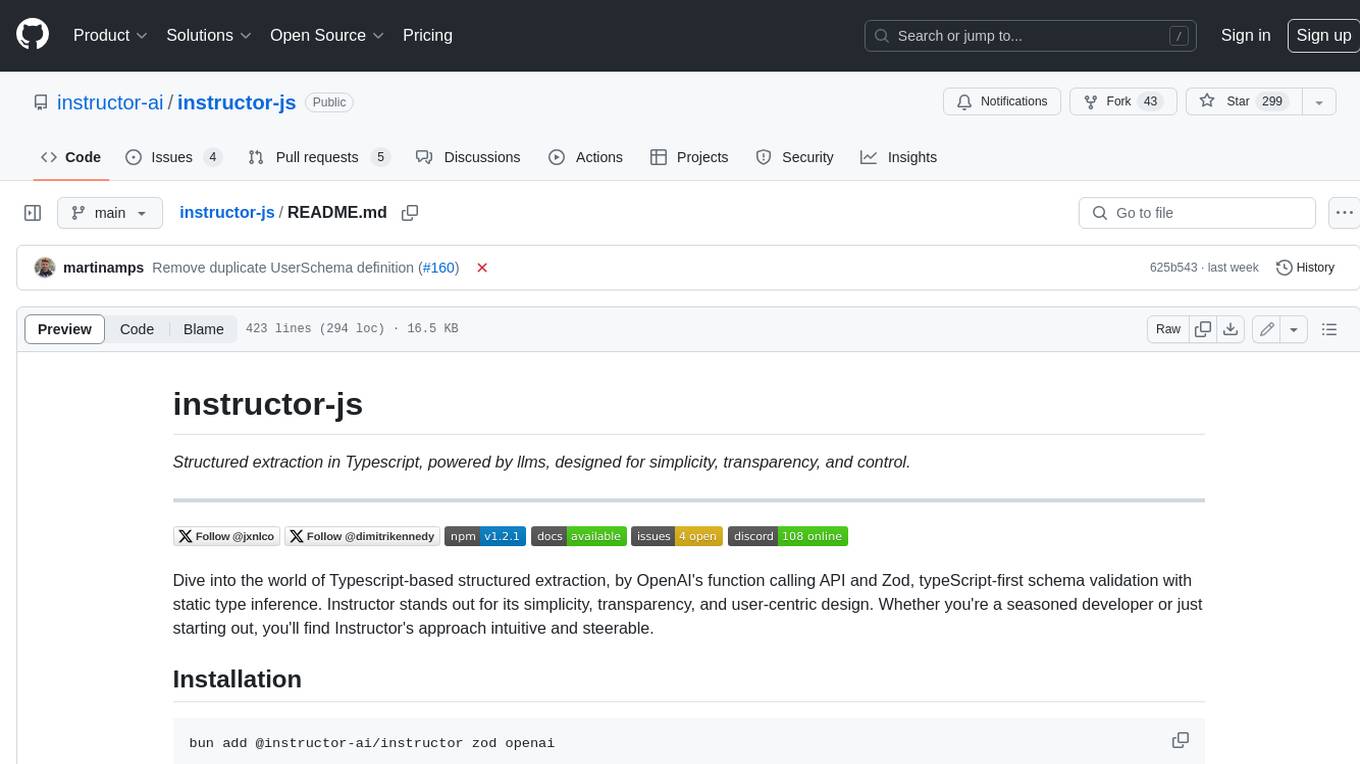Open the instructor-js repository link
Screen dimensions: 1360x764
[x=237, y=102]
